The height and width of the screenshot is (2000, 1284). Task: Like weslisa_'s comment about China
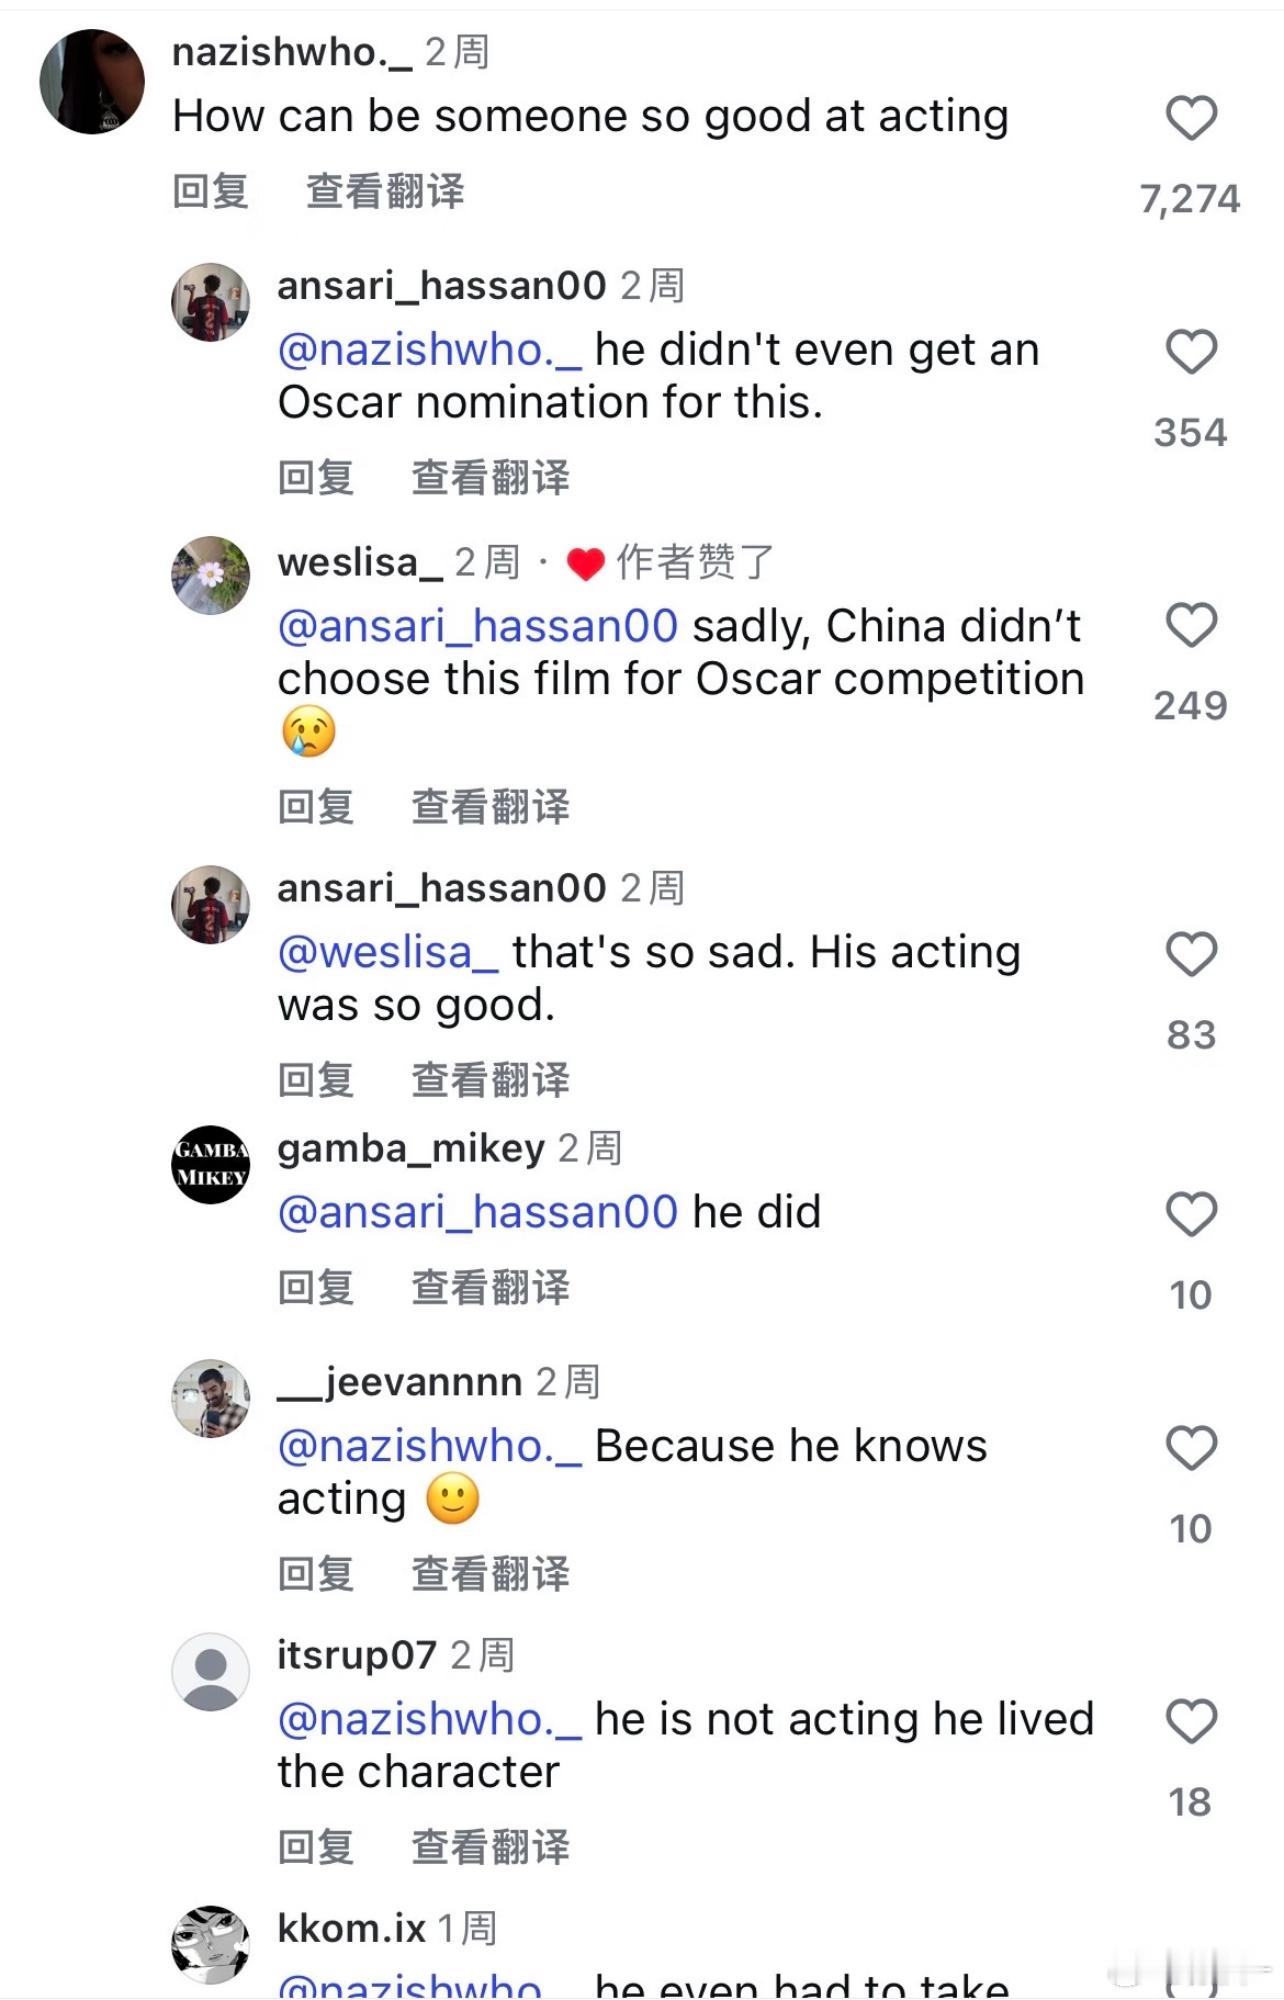point(1191,625)
